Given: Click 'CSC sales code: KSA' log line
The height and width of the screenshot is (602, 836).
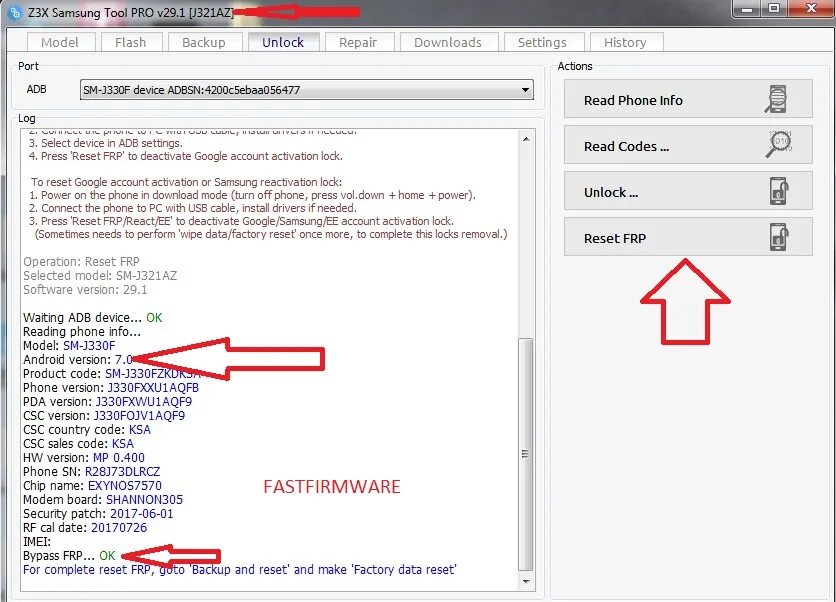Looking at the screenshot, I should 78,444.
